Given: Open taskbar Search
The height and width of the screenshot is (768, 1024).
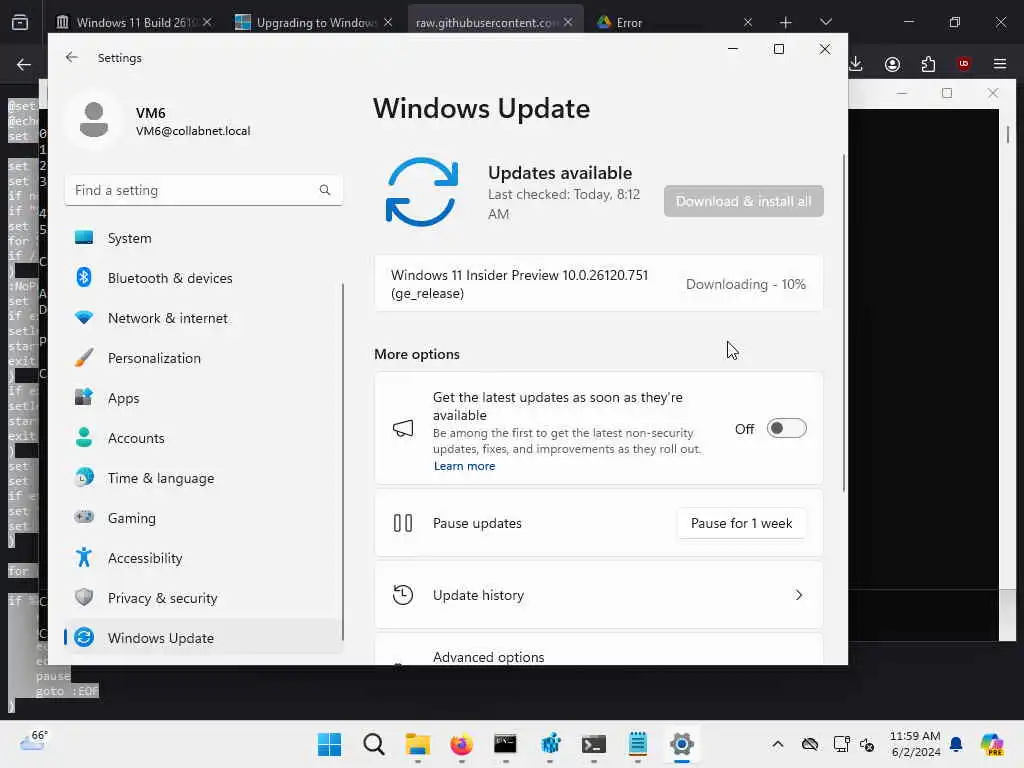Looking at the screenshot, I should pyautogui.click(x=374, y=744).
